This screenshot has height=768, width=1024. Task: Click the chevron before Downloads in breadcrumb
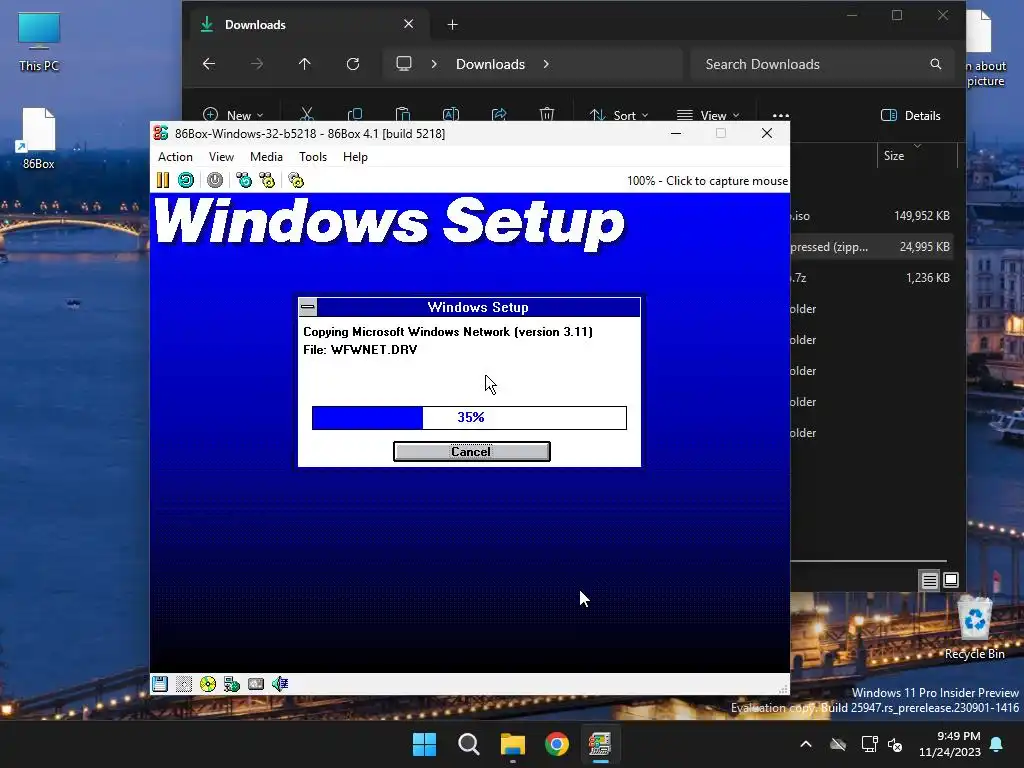[x=434, y=64]
